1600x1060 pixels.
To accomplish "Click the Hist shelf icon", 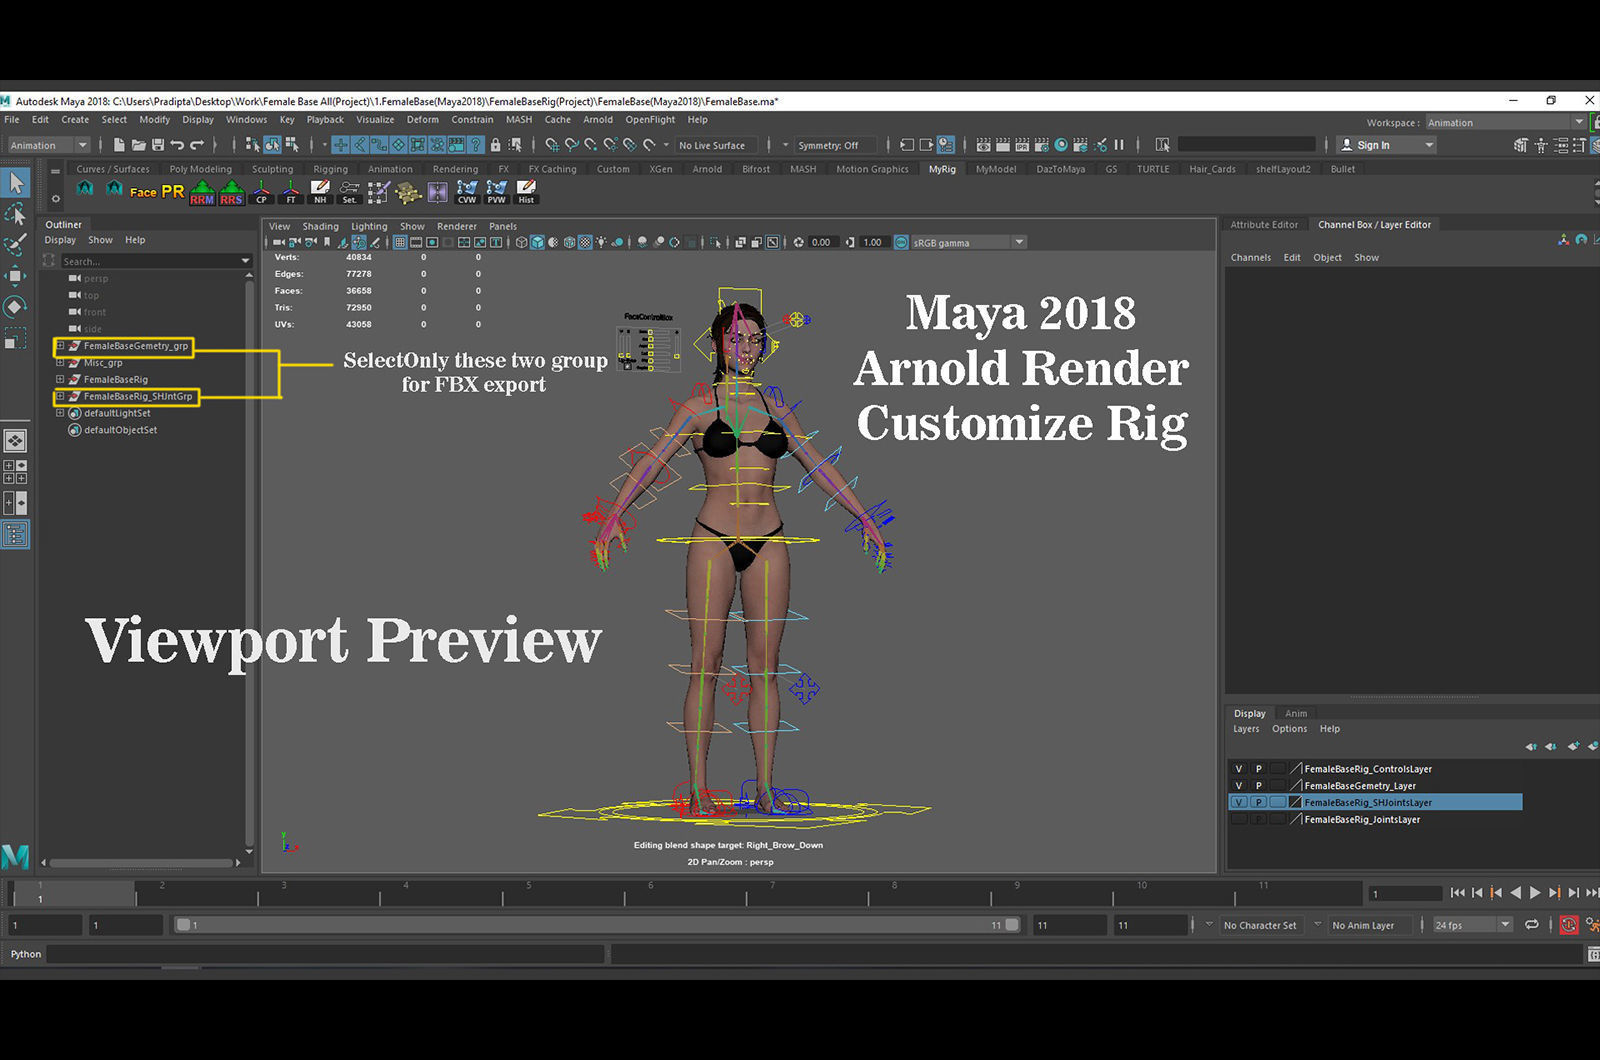I will [526, 192].
